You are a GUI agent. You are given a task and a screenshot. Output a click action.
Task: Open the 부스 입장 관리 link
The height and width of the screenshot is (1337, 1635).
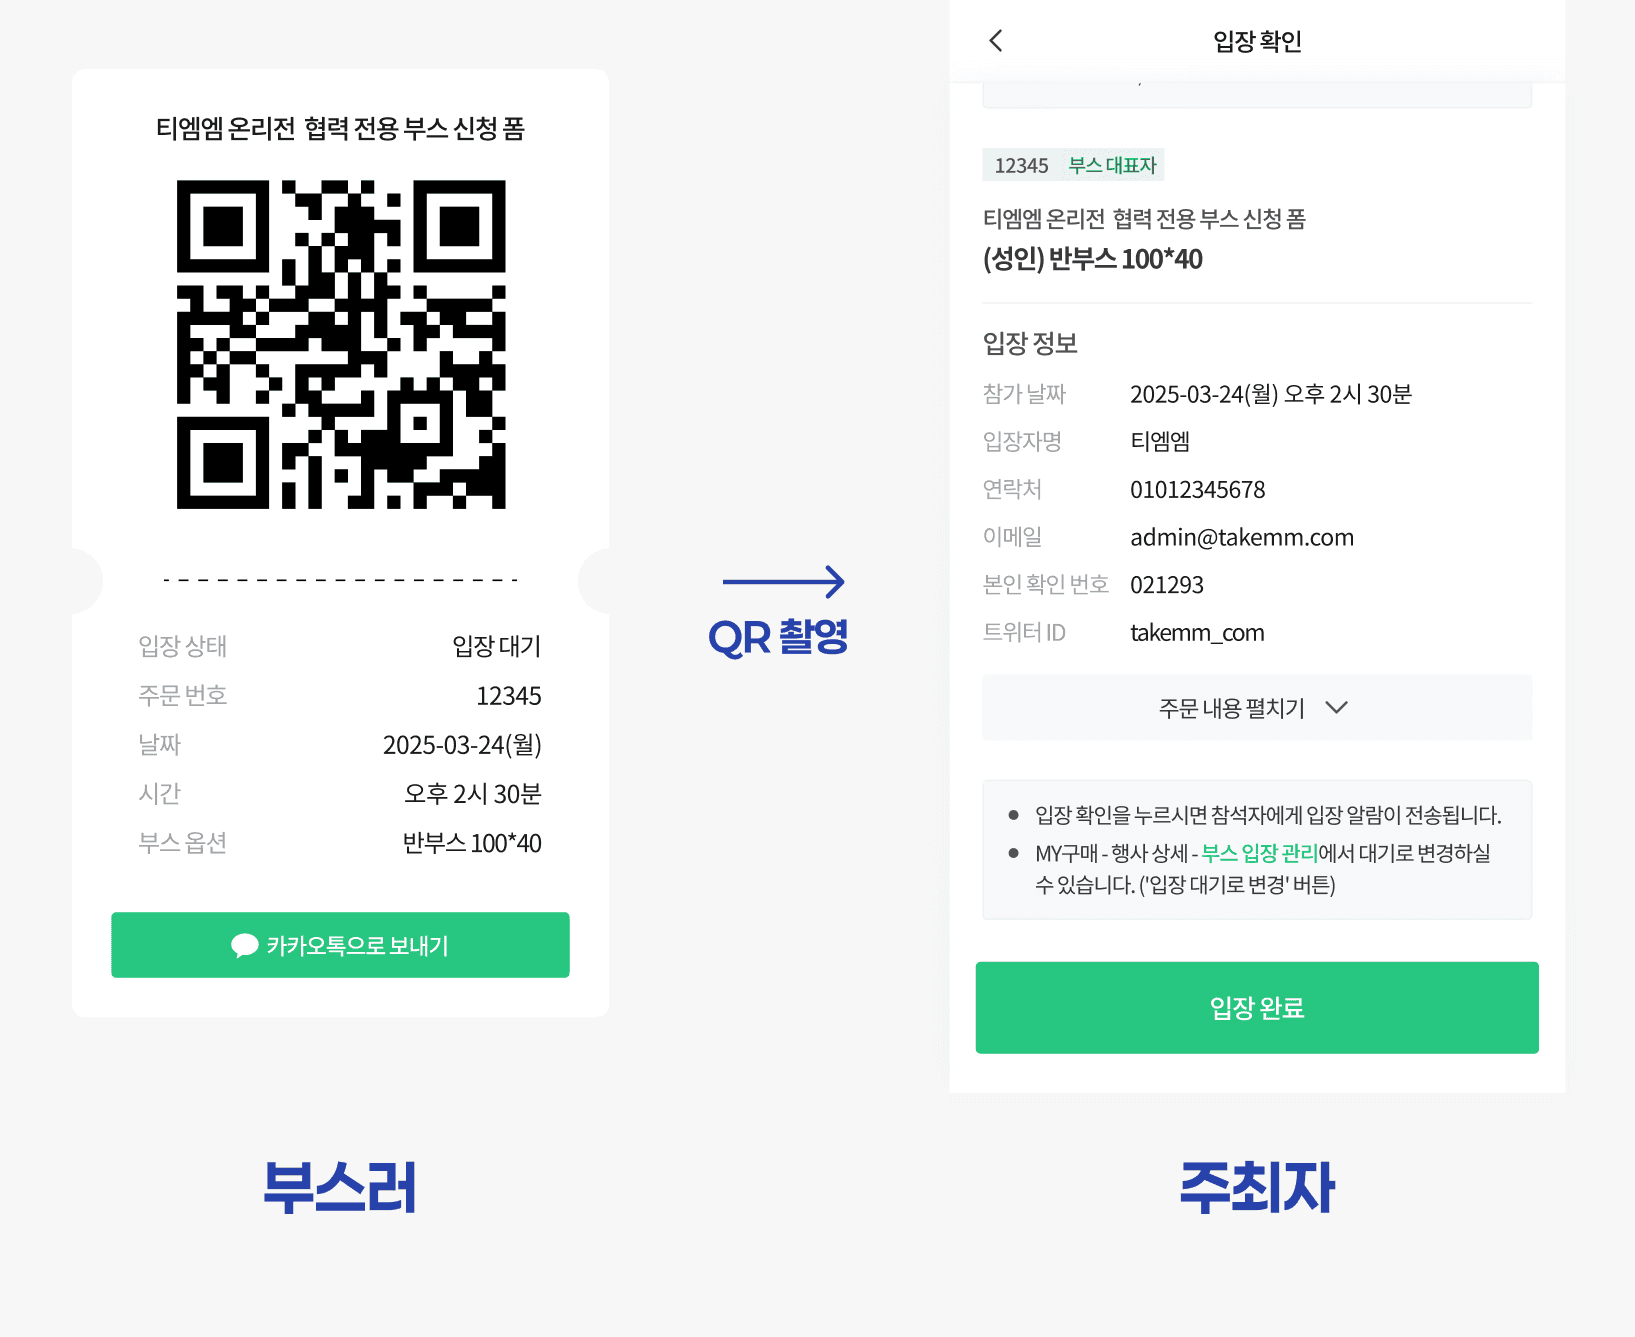[1259, 853]
